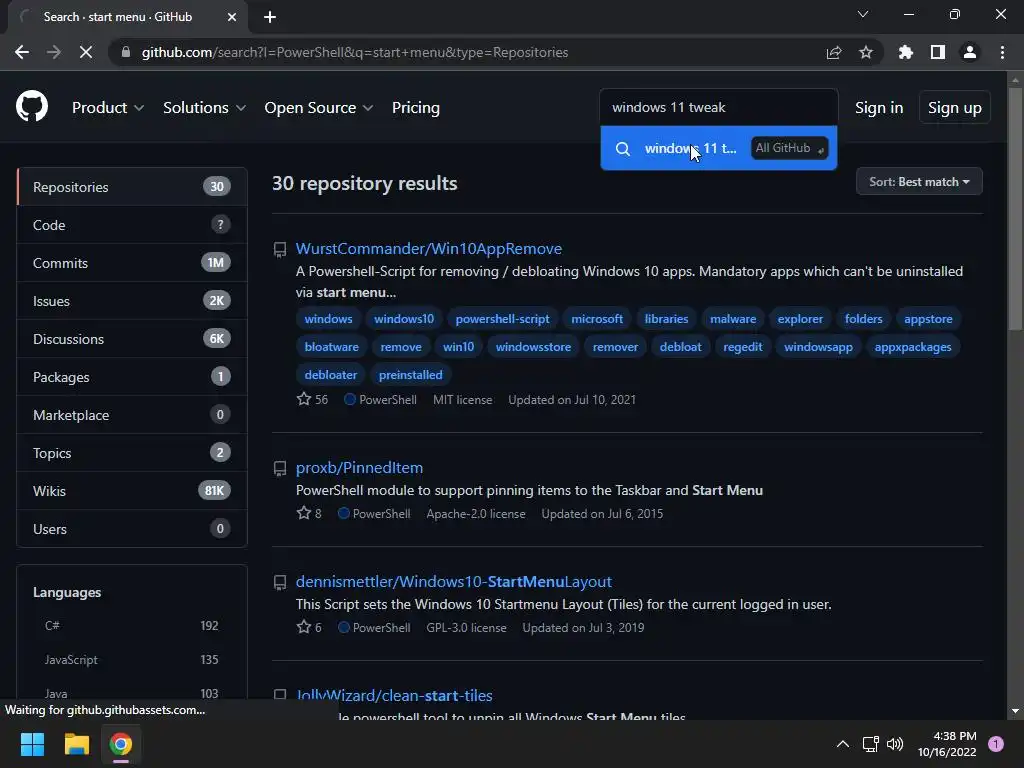1024x768 pixels.
Task: Open the GitHub home logo
Action: 32,106
